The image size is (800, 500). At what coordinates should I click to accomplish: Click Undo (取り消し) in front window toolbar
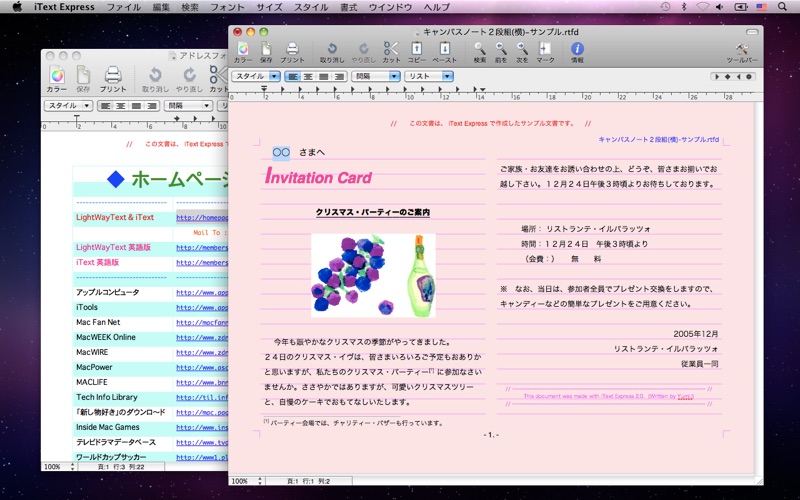tap(332, 52)
